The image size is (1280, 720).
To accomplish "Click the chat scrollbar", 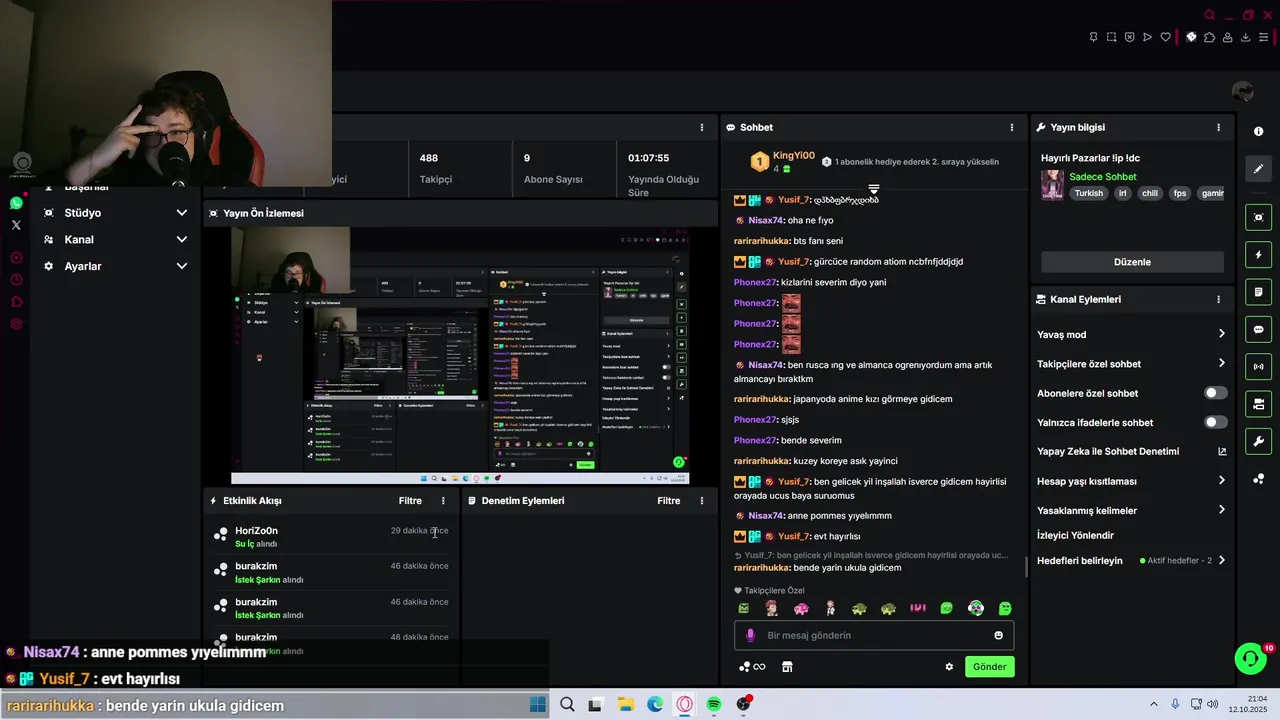I will click(x=1026, y=566).
